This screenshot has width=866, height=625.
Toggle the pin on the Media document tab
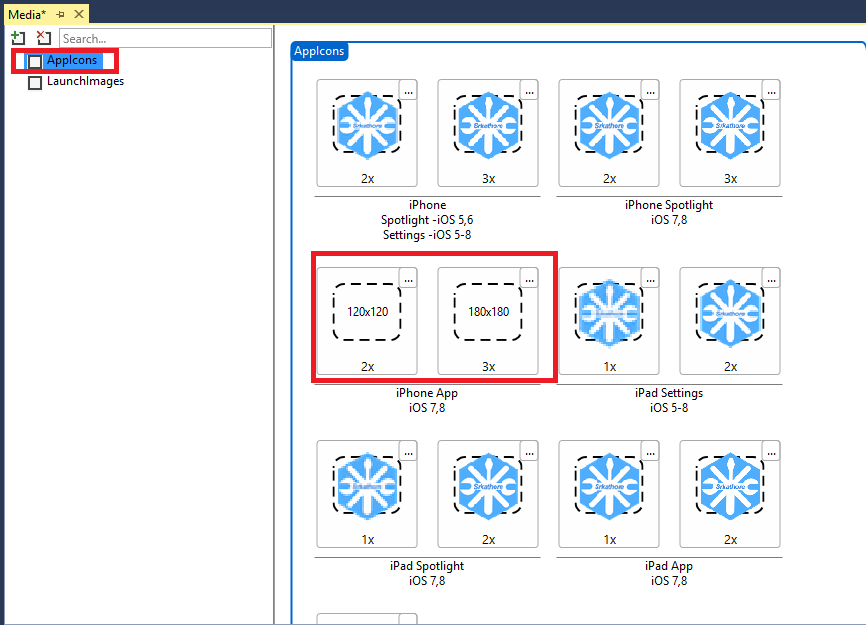(x=60, y=14)
